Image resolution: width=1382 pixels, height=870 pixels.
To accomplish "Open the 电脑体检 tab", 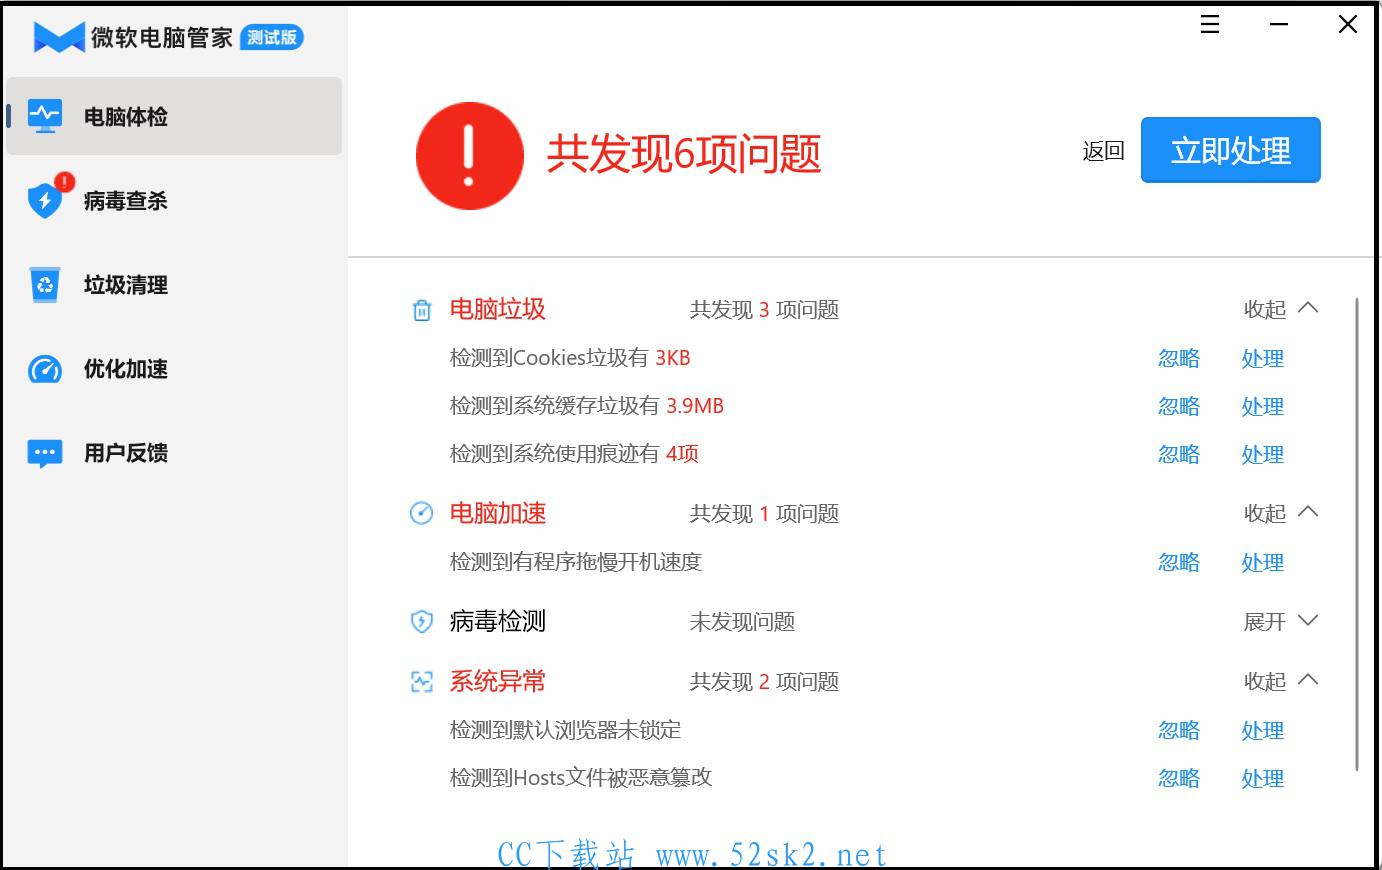I will (x=174, y=116).
